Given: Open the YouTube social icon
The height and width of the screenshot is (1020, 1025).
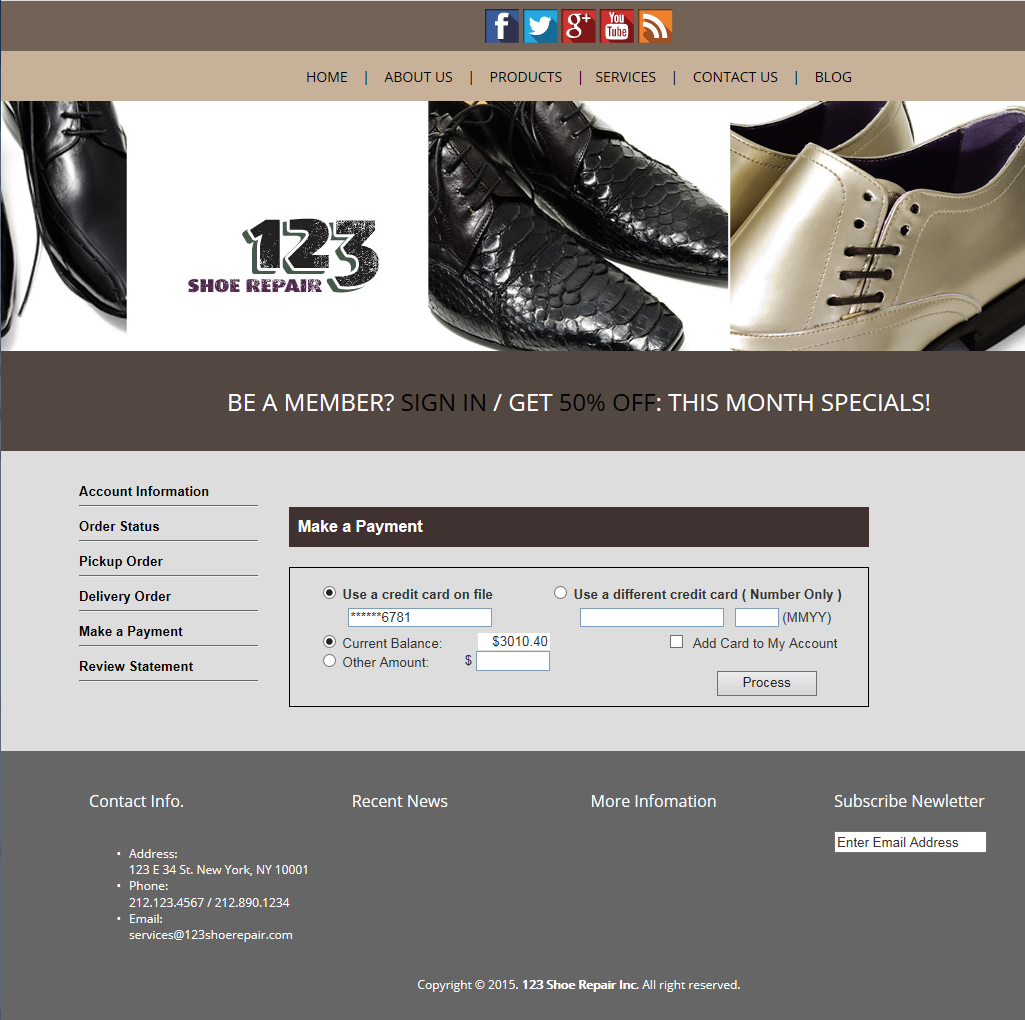Looking at the screenshot, I should point(616,26).
